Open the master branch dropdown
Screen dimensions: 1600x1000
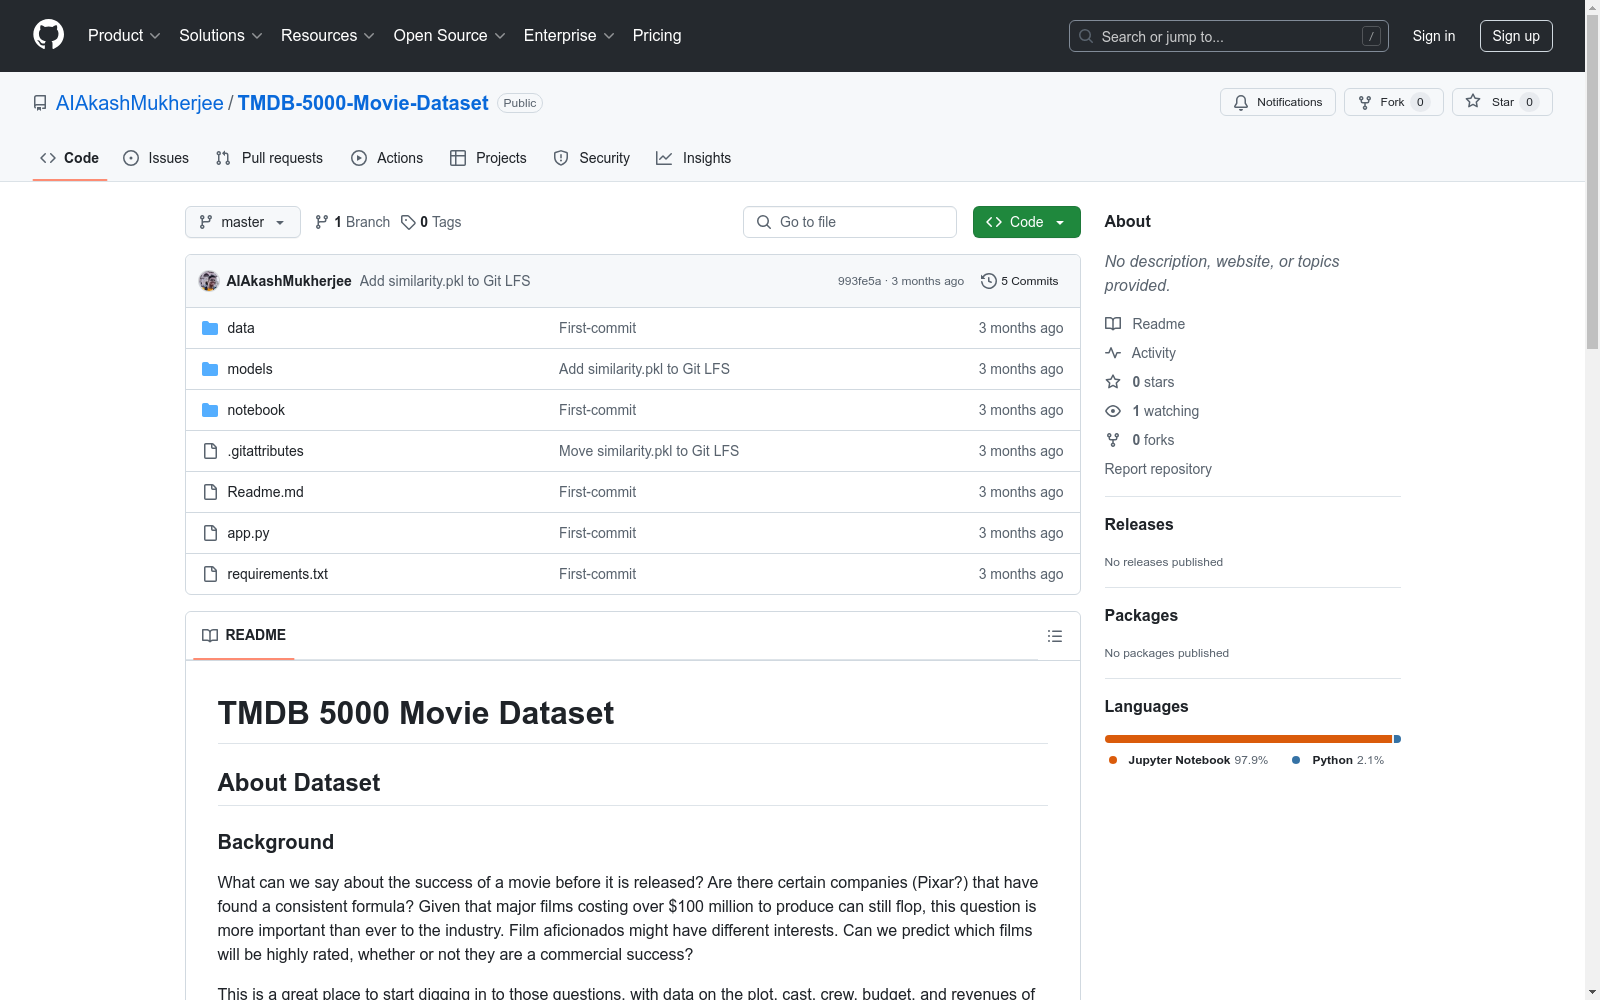click(242, 222)
